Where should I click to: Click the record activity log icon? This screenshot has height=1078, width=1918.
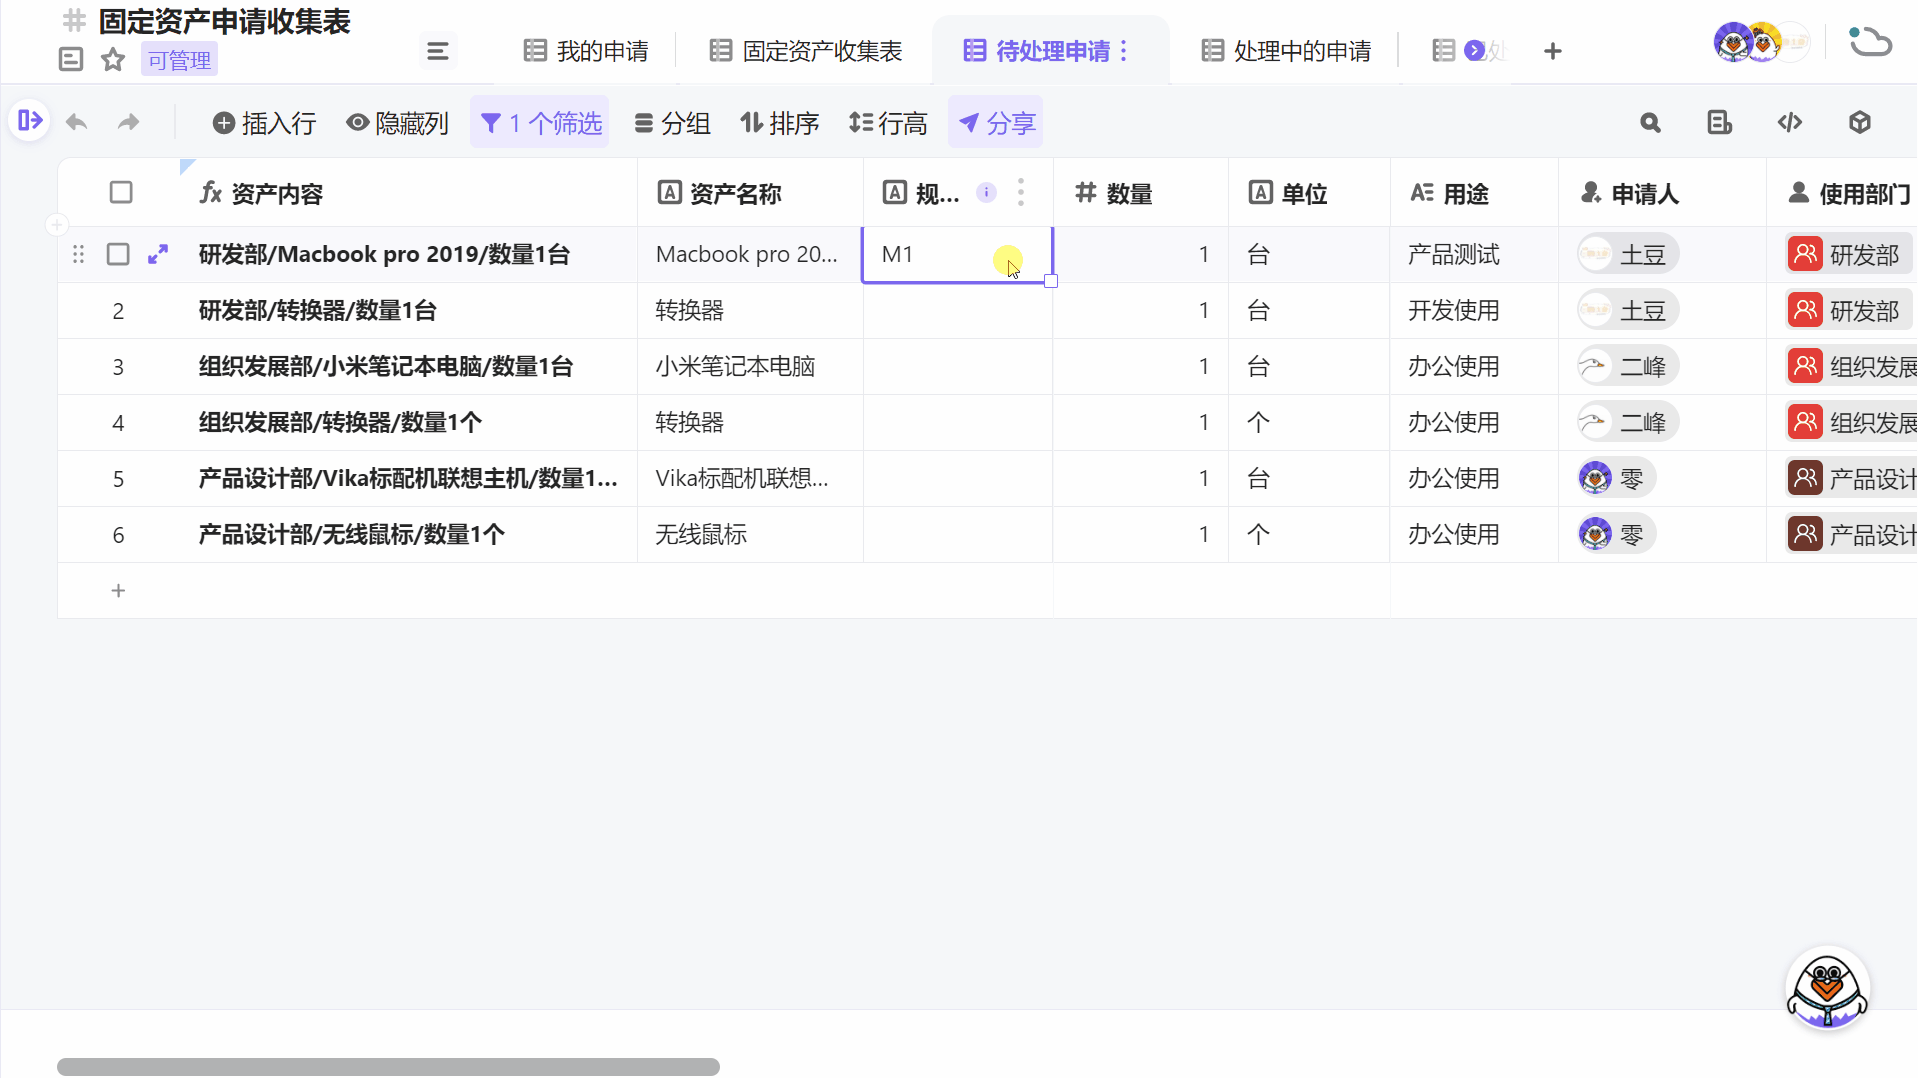tap(1720, 122)
